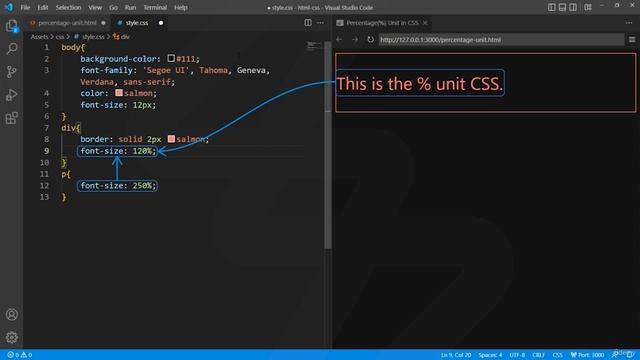Toggle the bottom panel layout
The image size is (640, 360).
tap(562, 7)
